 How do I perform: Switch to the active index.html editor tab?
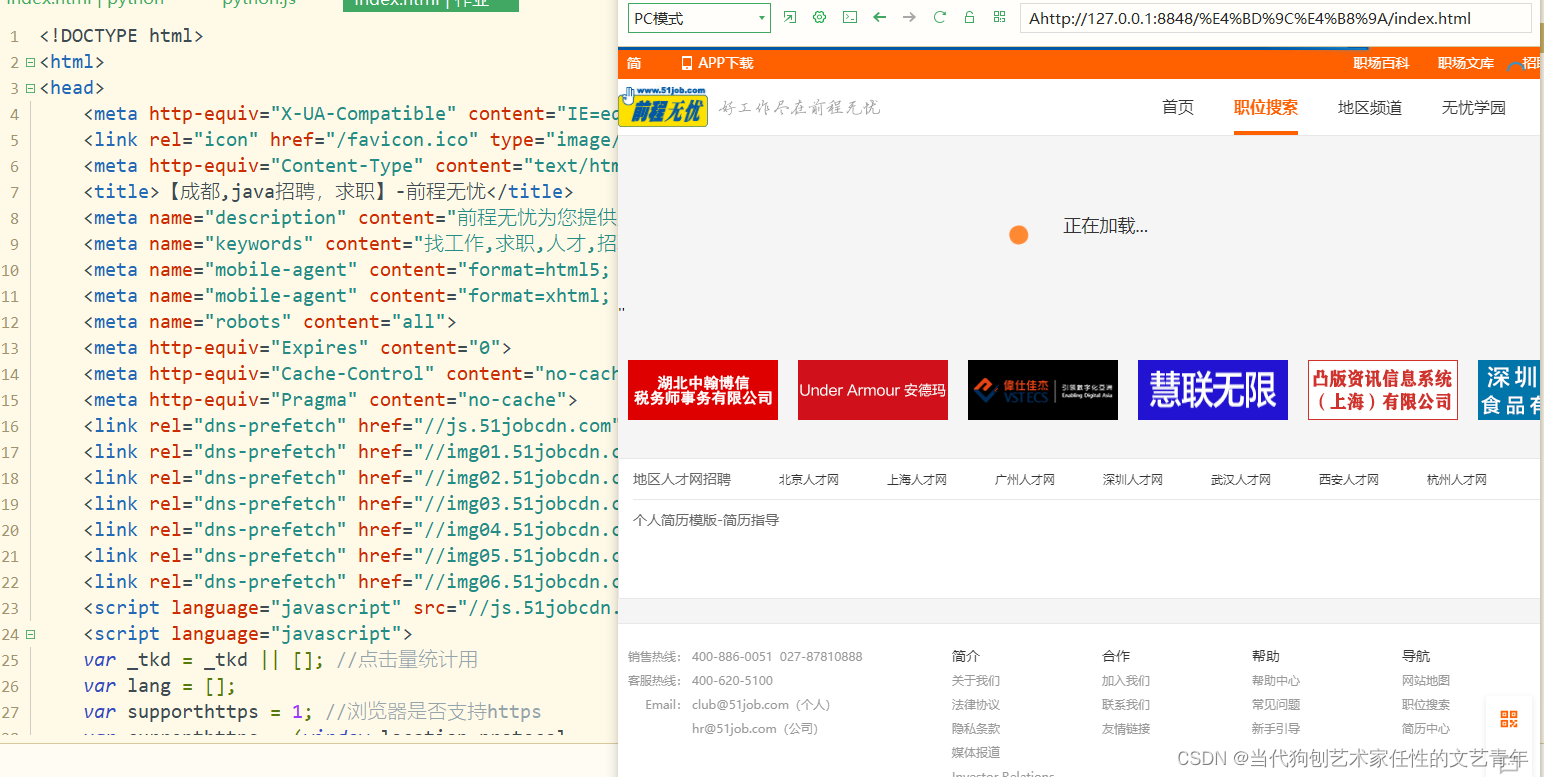coord(430,3)
